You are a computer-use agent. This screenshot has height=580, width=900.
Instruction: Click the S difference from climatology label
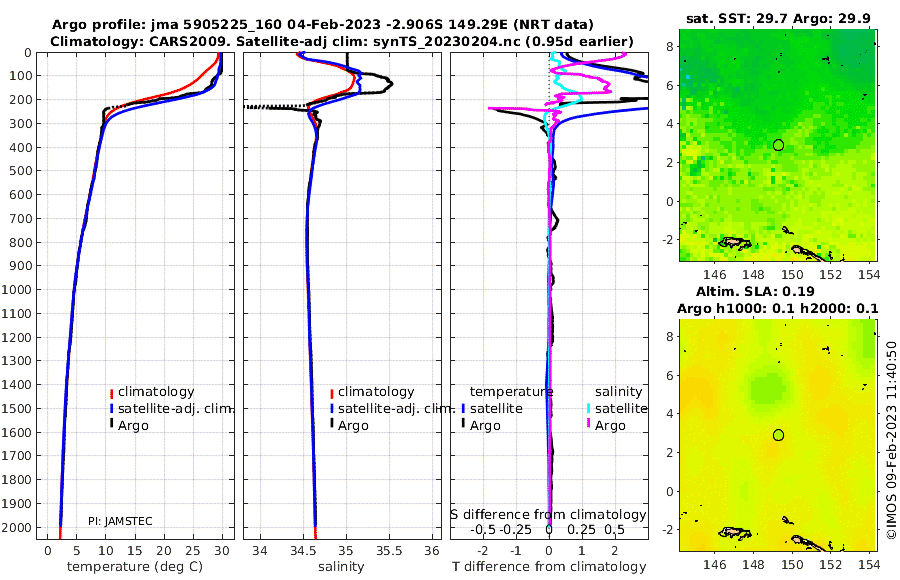tap(548, 514)
